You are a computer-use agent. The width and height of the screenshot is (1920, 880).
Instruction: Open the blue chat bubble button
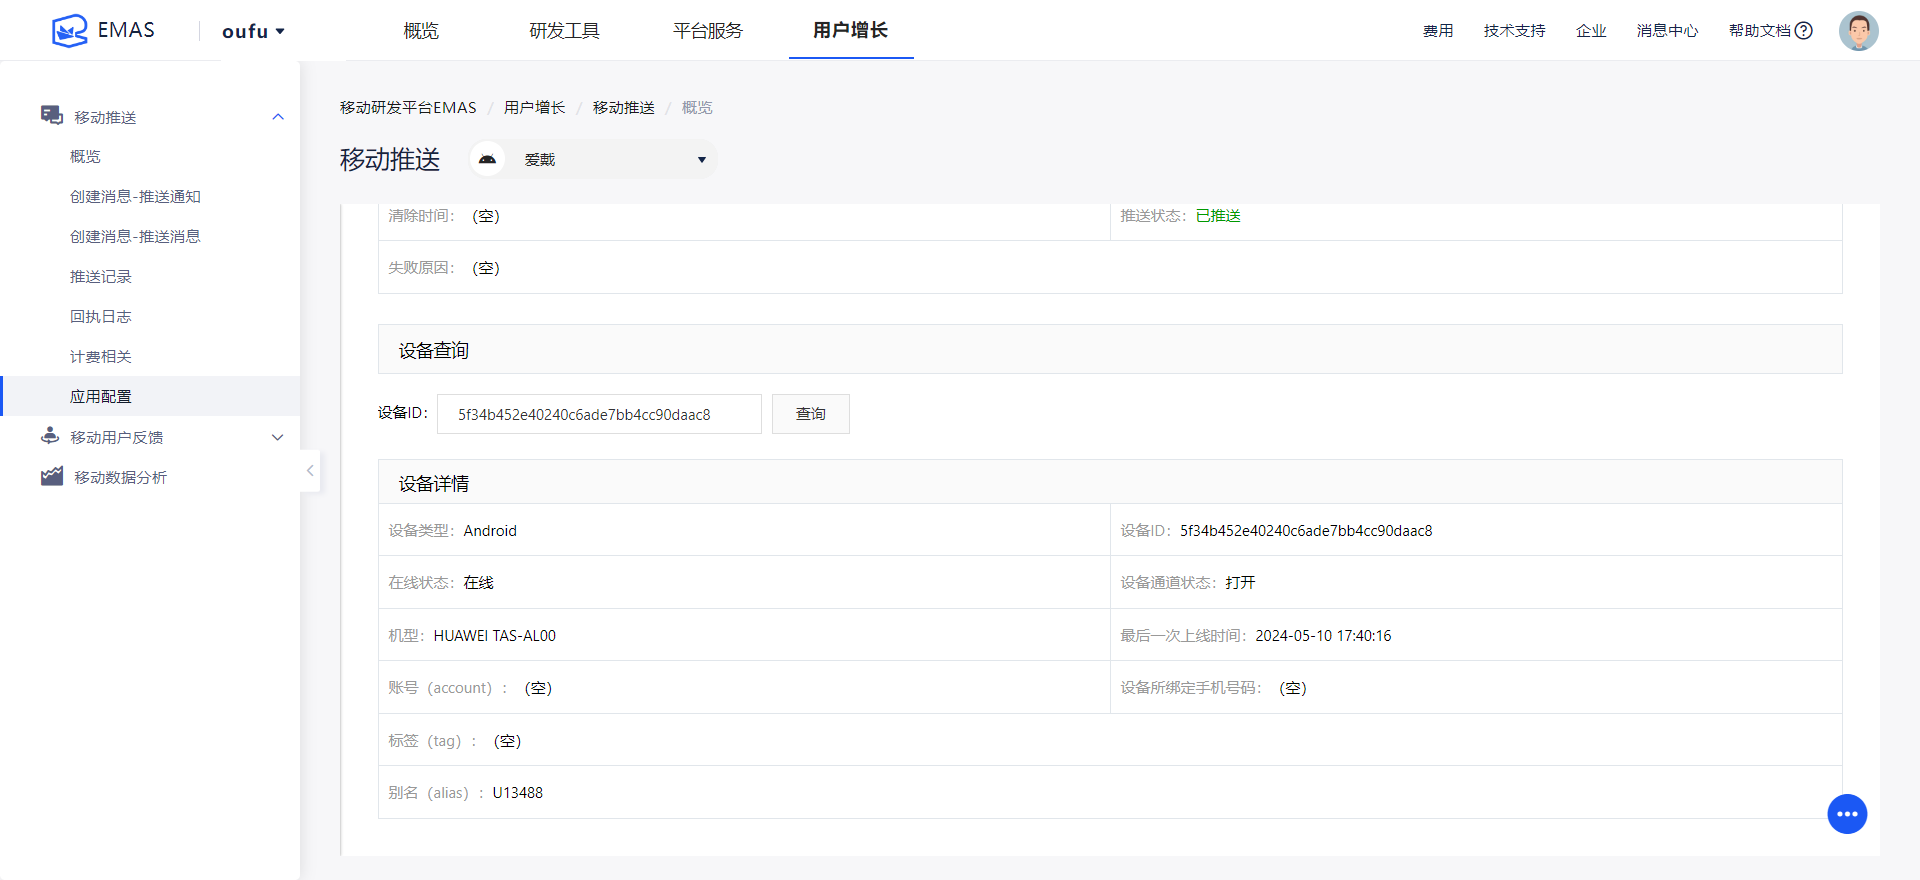pyautogui.click(x=1847, y=814)
